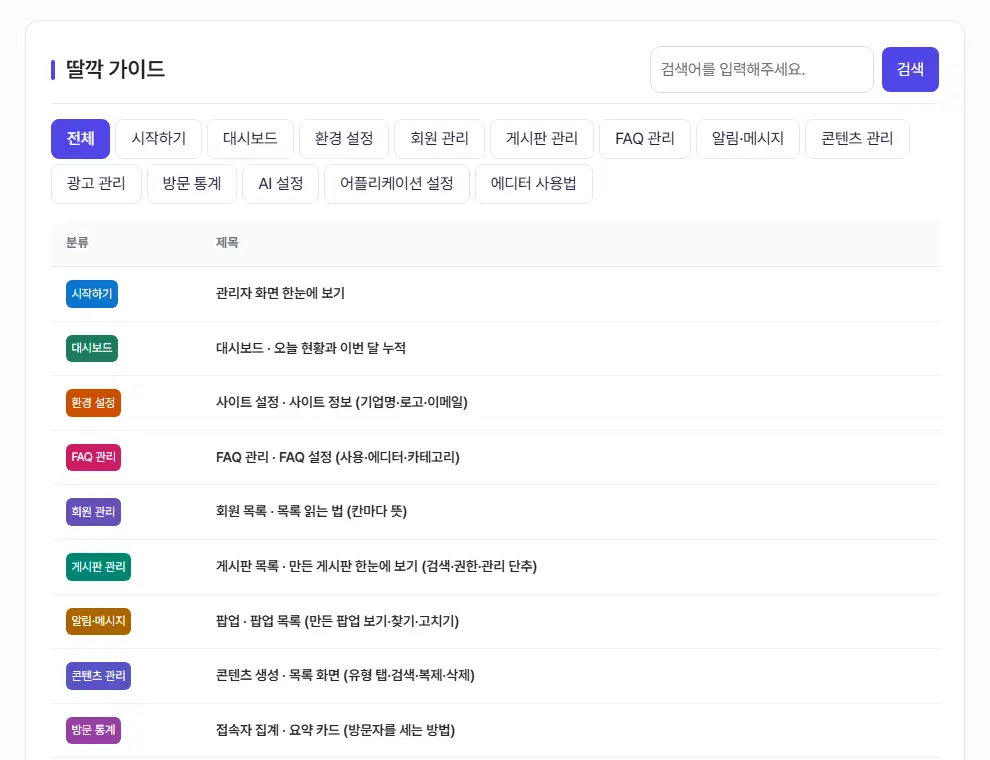This screenshot has width=990, height=760.
Task: Select the 어플리케이션 설정 filter tab
Action: coord(397,184)
